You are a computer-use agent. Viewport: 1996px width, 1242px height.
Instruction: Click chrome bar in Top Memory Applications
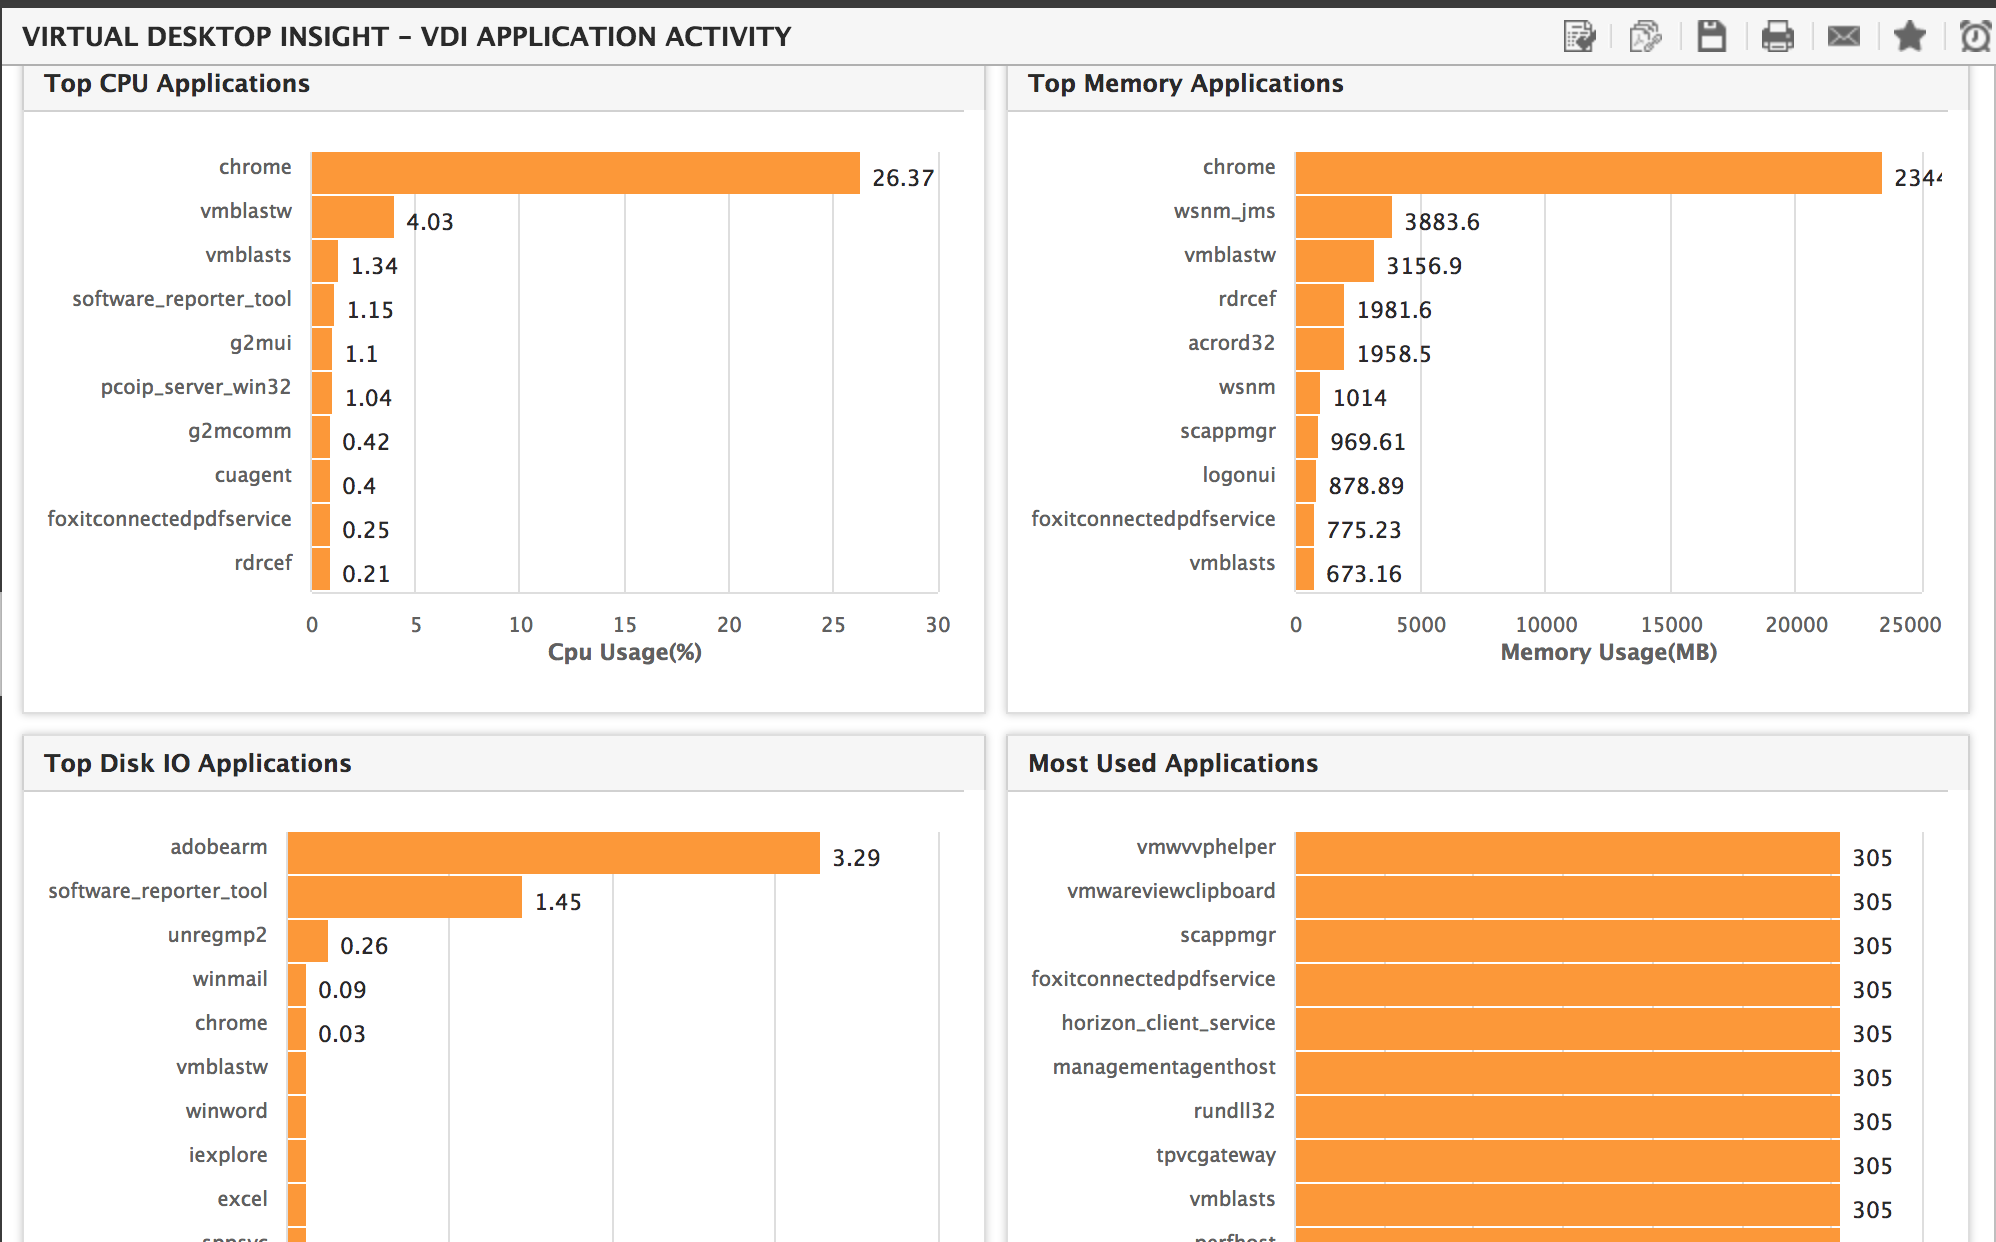(1588, 173)
